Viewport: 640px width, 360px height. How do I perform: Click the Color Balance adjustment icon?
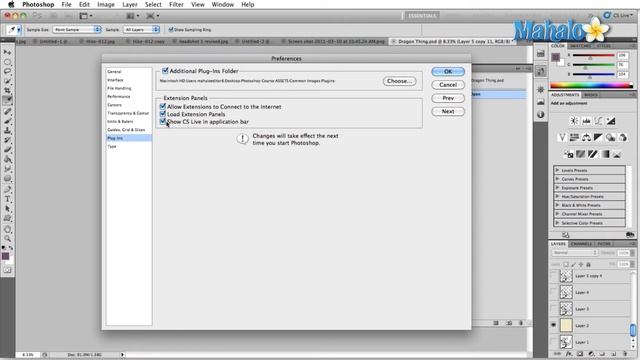click(x=586, y=138)
